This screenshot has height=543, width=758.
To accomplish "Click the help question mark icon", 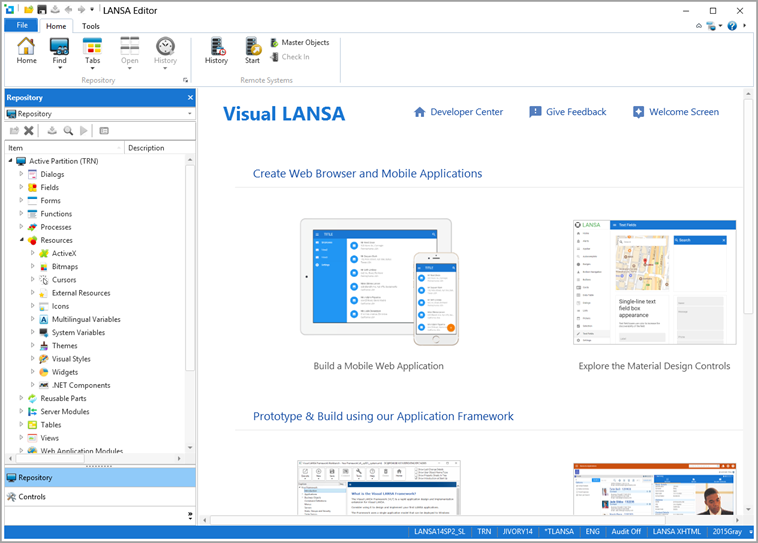I will coord(732,26).
